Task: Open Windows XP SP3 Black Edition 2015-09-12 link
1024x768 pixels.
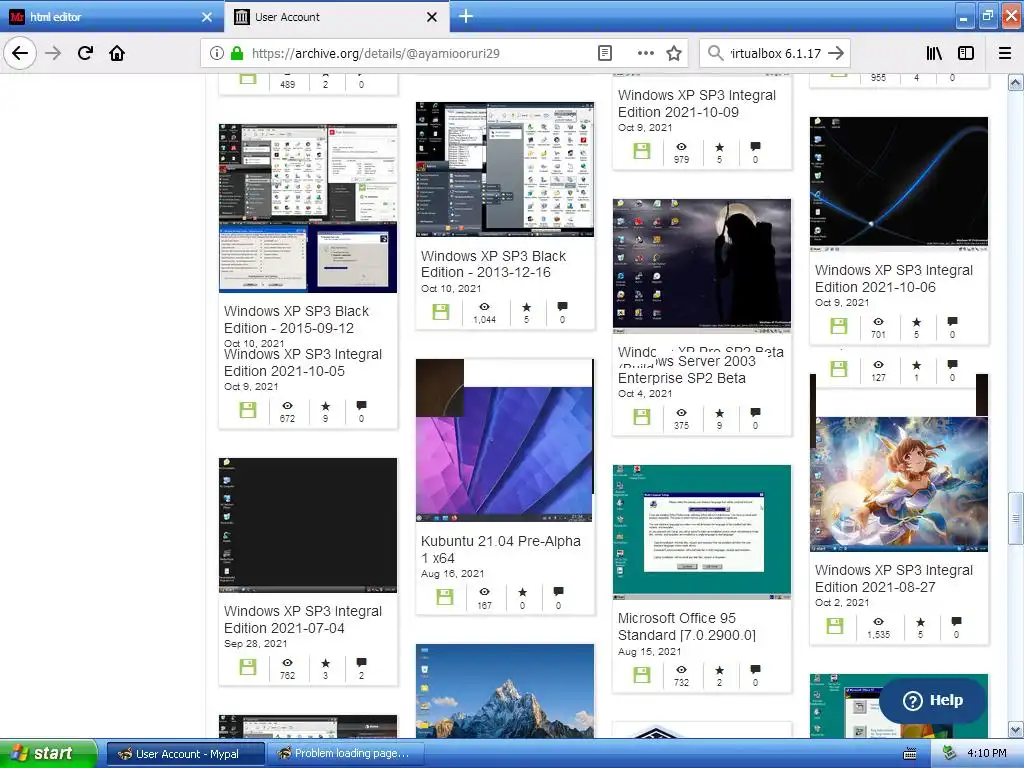Action: tap(296, 320)
